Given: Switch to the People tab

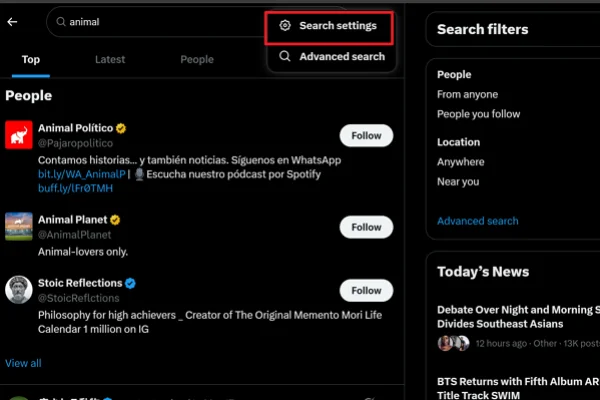Looking at the screenshot, I should pos(197,60).
